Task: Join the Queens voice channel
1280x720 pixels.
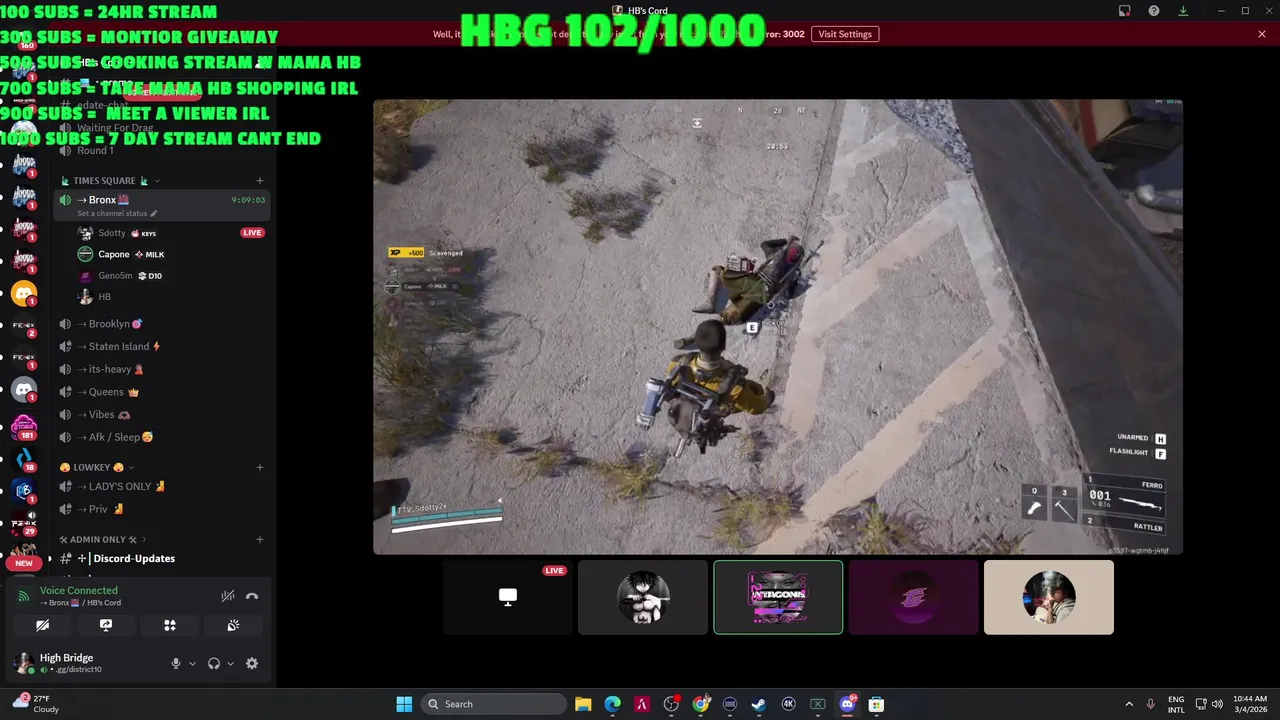Action: [x=160, y=392]
